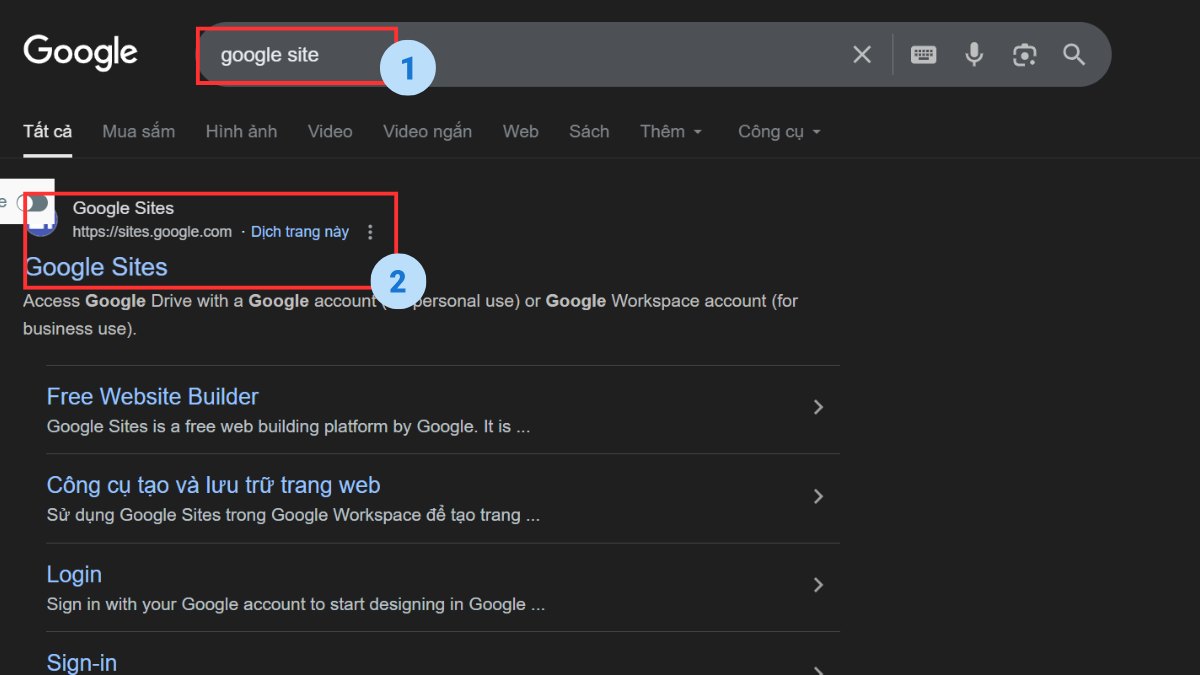Click the text Sử dụng Google Sites trong Google Workspace
The image size is (1200, 675).
(293, 515)
